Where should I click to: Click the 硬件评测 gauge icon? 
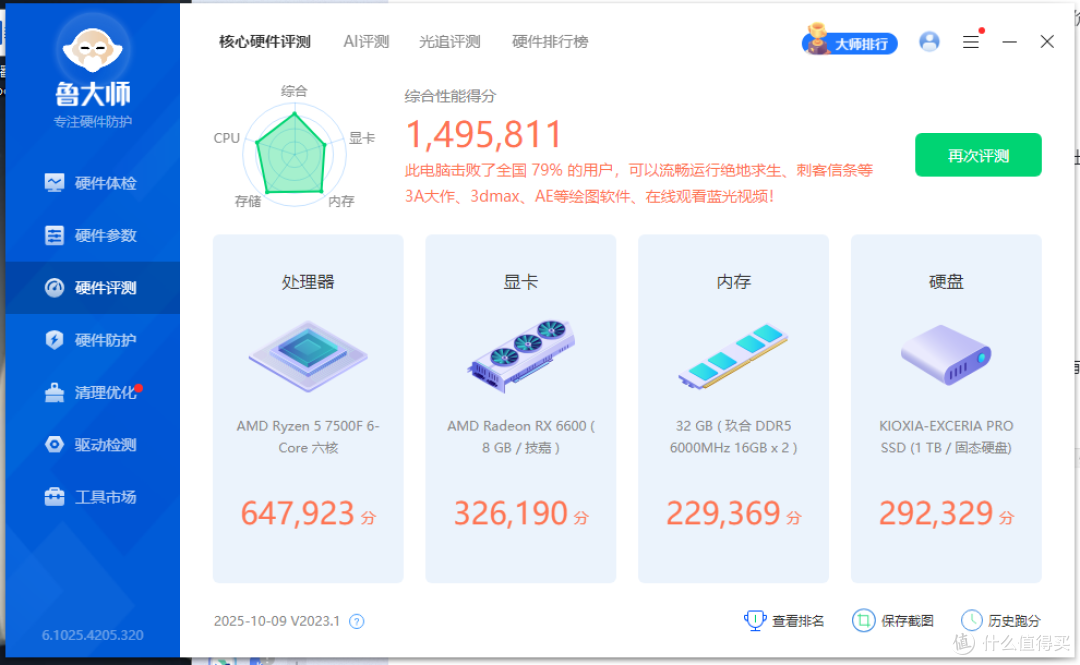click(x=54, y=287)
